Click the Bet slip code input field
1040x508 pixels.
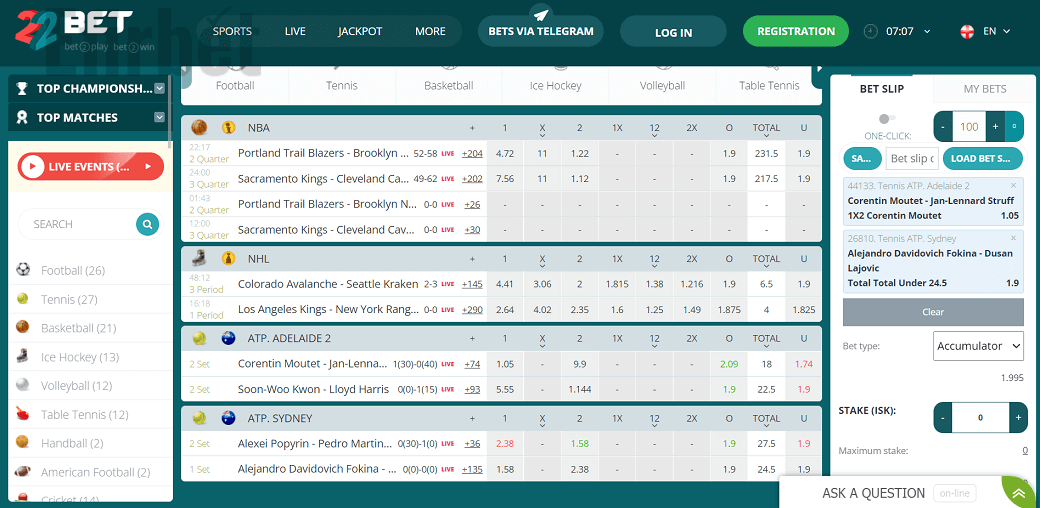[912, 159]
